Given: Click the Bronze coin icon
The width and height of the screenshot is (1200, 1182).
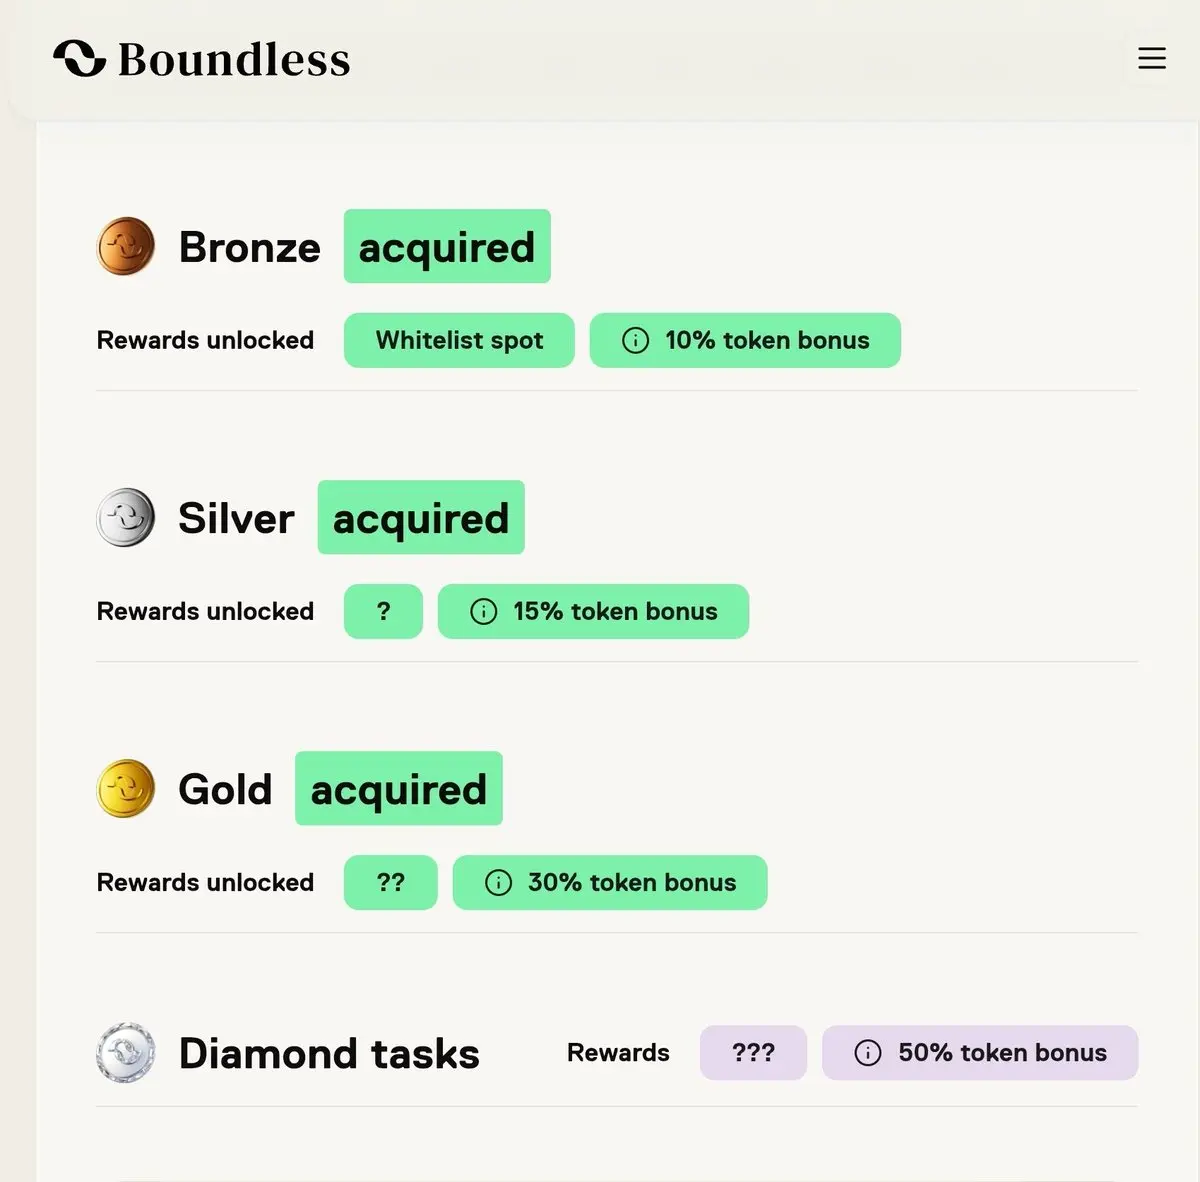Looking at the screenshot, I should coord(126,246).
